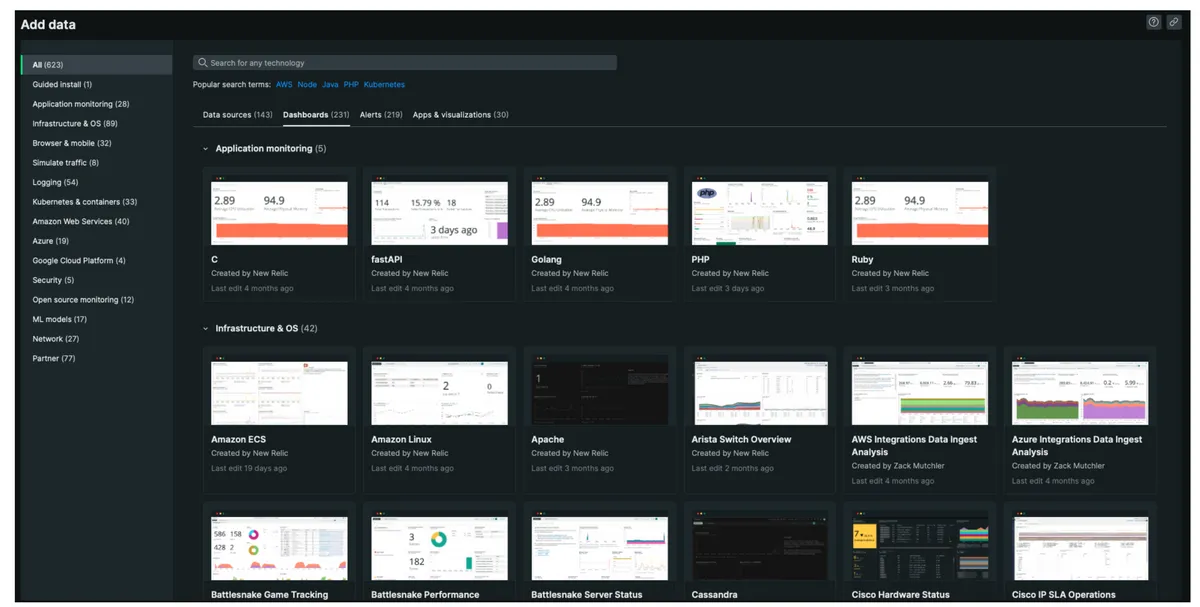The width and height of the screenshot is (1200, 607).
Task: Open the Apache dashboard thumbnail
Action: 599,392
